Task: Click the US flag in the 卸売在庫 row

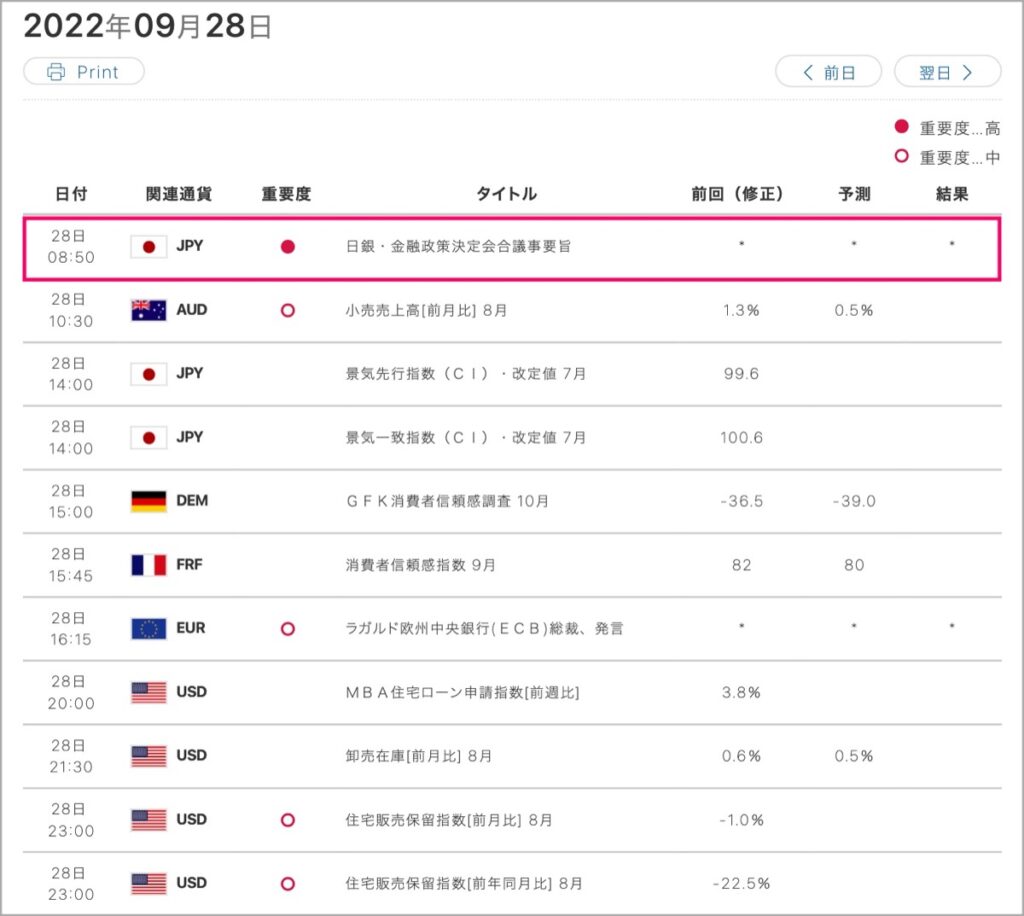Action: (x=149, y=756)
